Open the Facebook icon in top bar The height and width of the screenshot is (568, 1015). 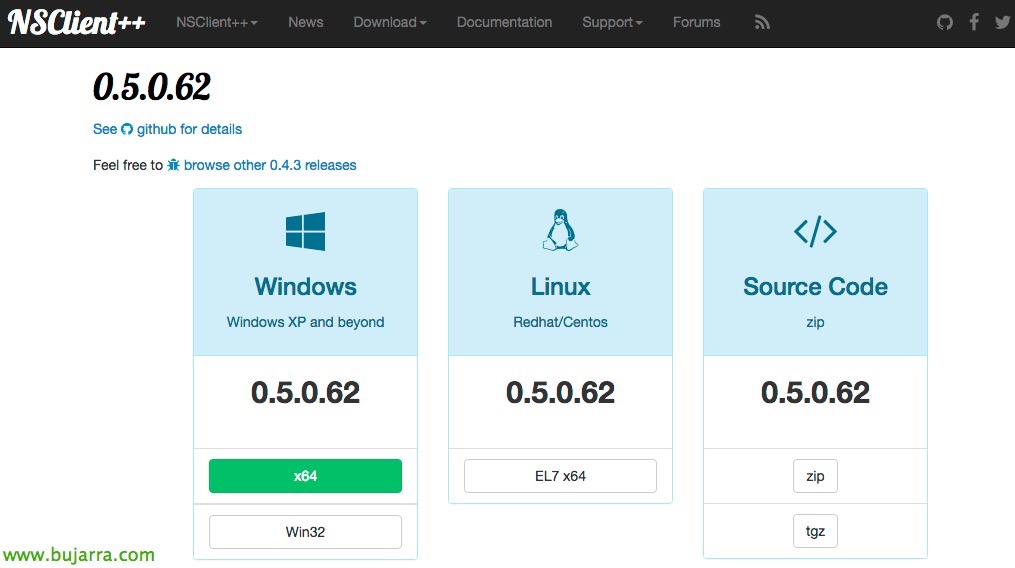click(x=974, y=22)
